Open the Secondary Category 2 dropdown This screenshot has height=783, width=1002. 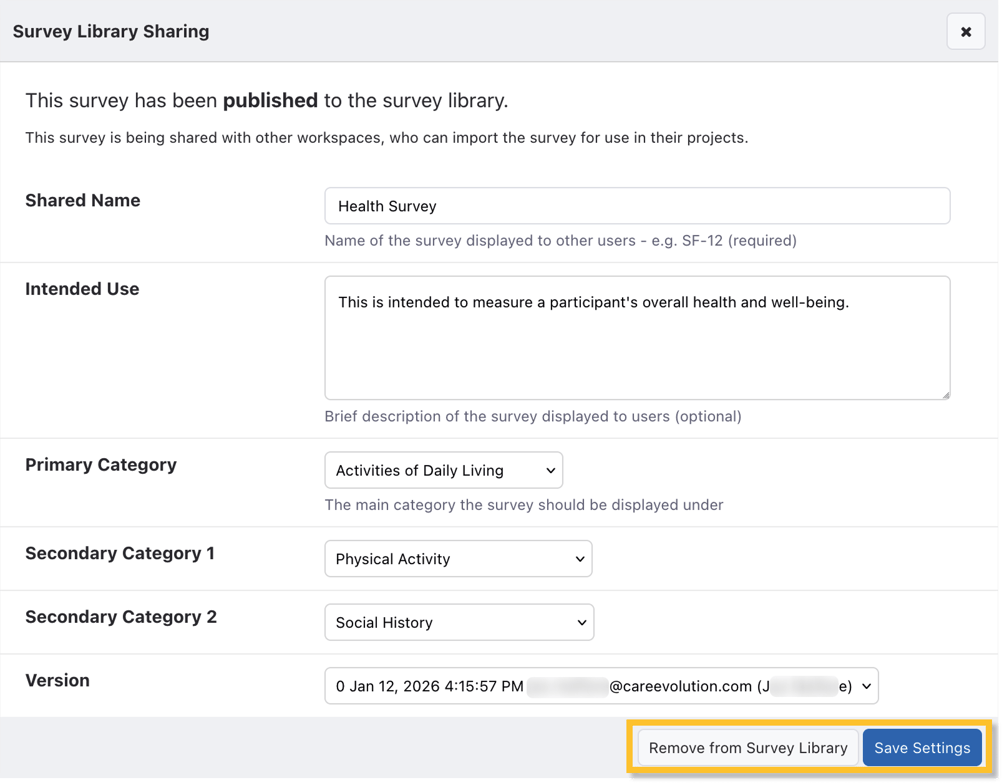coord(459,622)
